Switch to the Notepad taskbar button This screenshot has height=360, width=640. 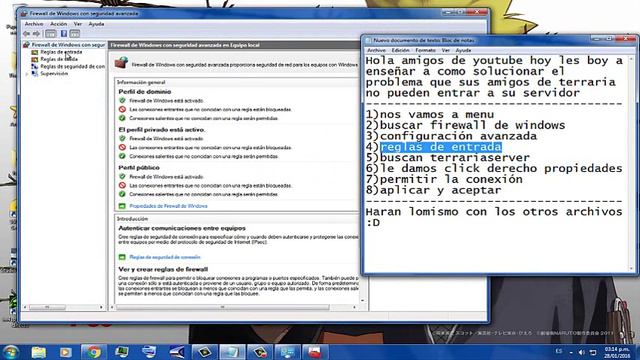tap(232, 352)
